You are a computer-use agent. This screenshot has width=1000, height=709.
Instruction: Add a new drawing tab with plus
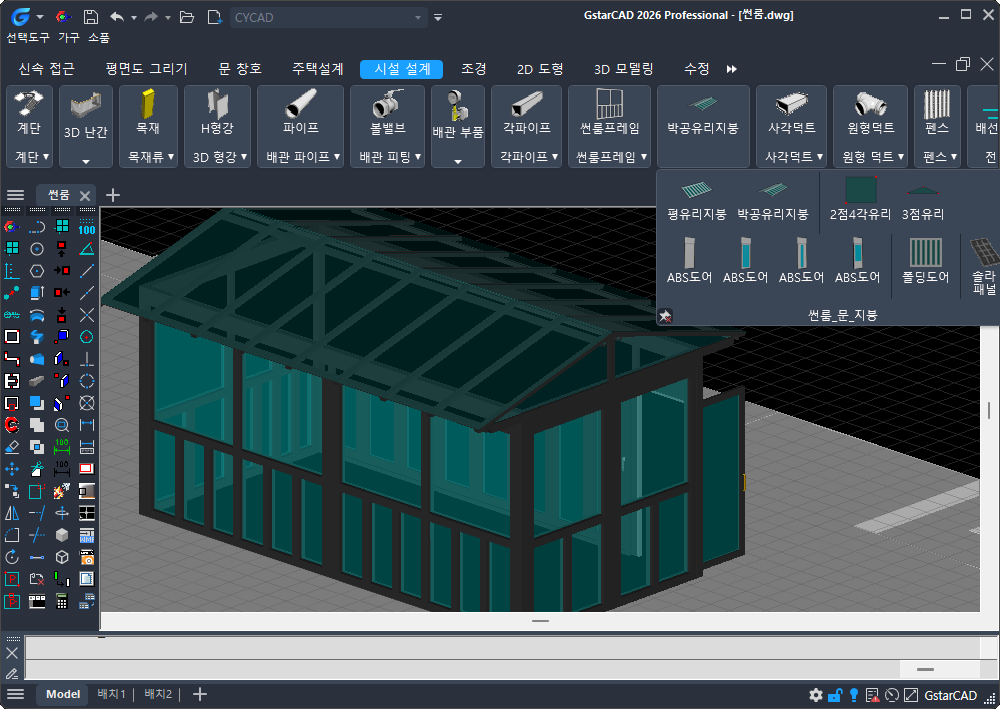pyautogui.click(x=113, y=195)
